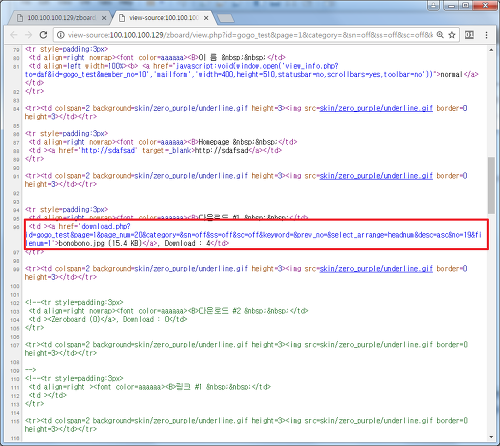Click the scrollbar down arrow
The image size is (500, 446).
click(491, 437)
